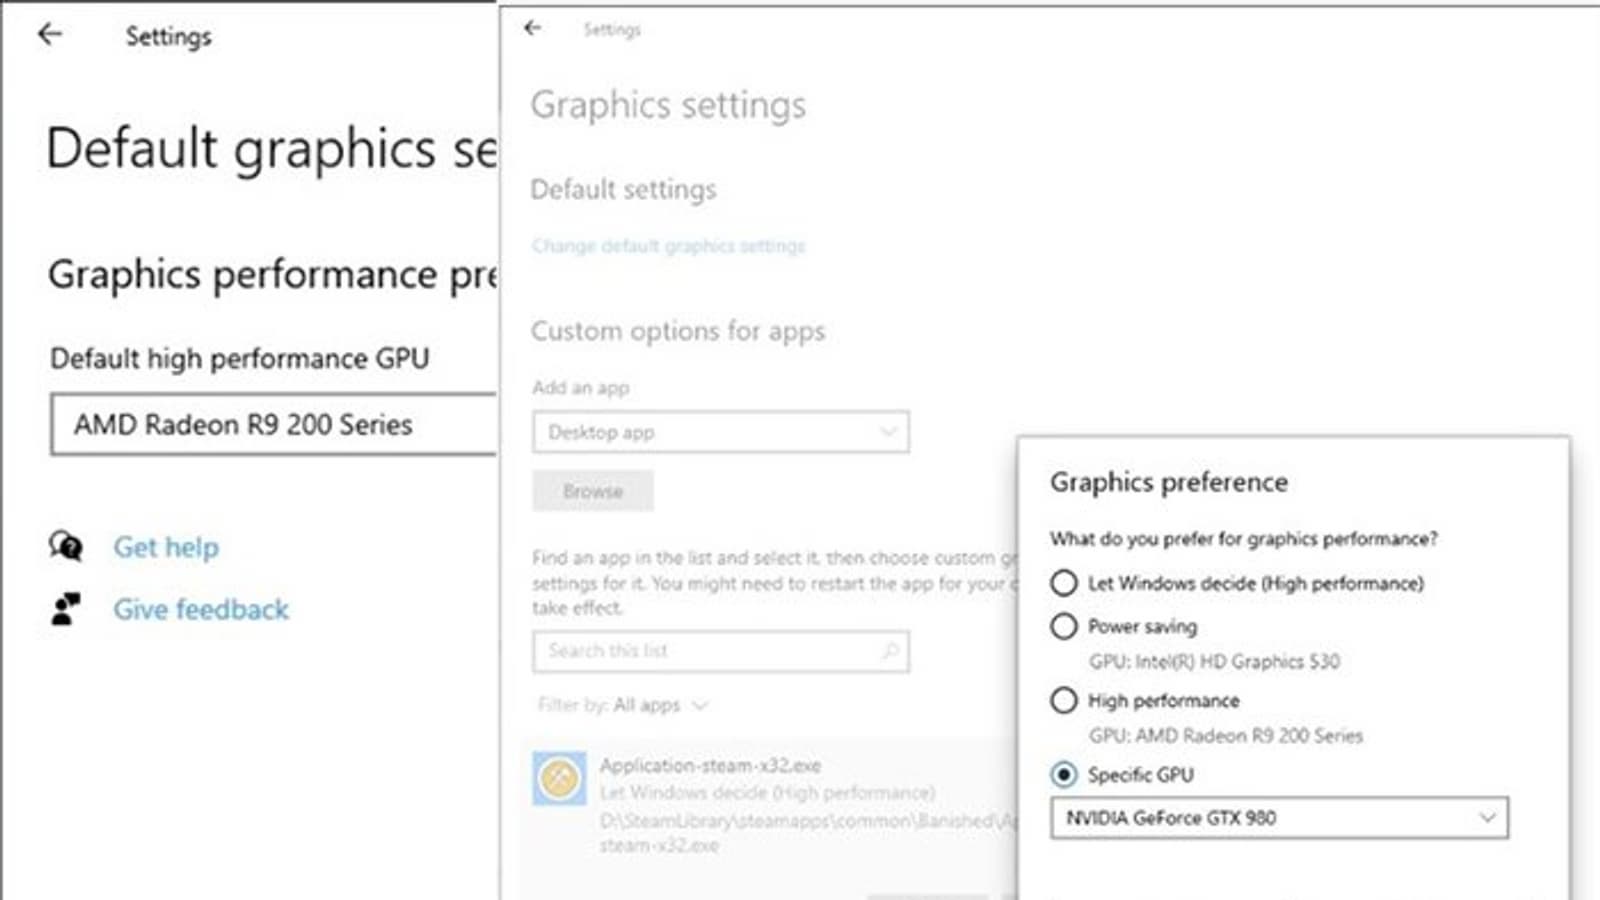Image resolution: width=1600 pixels, height=900 pixels.
Task: Click the Search this list field
Action: click(710, 651)
